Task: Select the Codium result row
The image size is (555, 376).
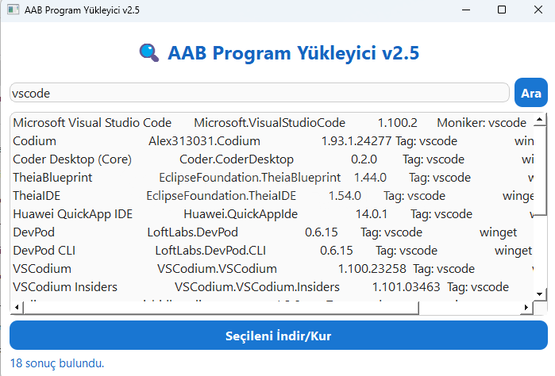Action: click(x=273, y=141)
